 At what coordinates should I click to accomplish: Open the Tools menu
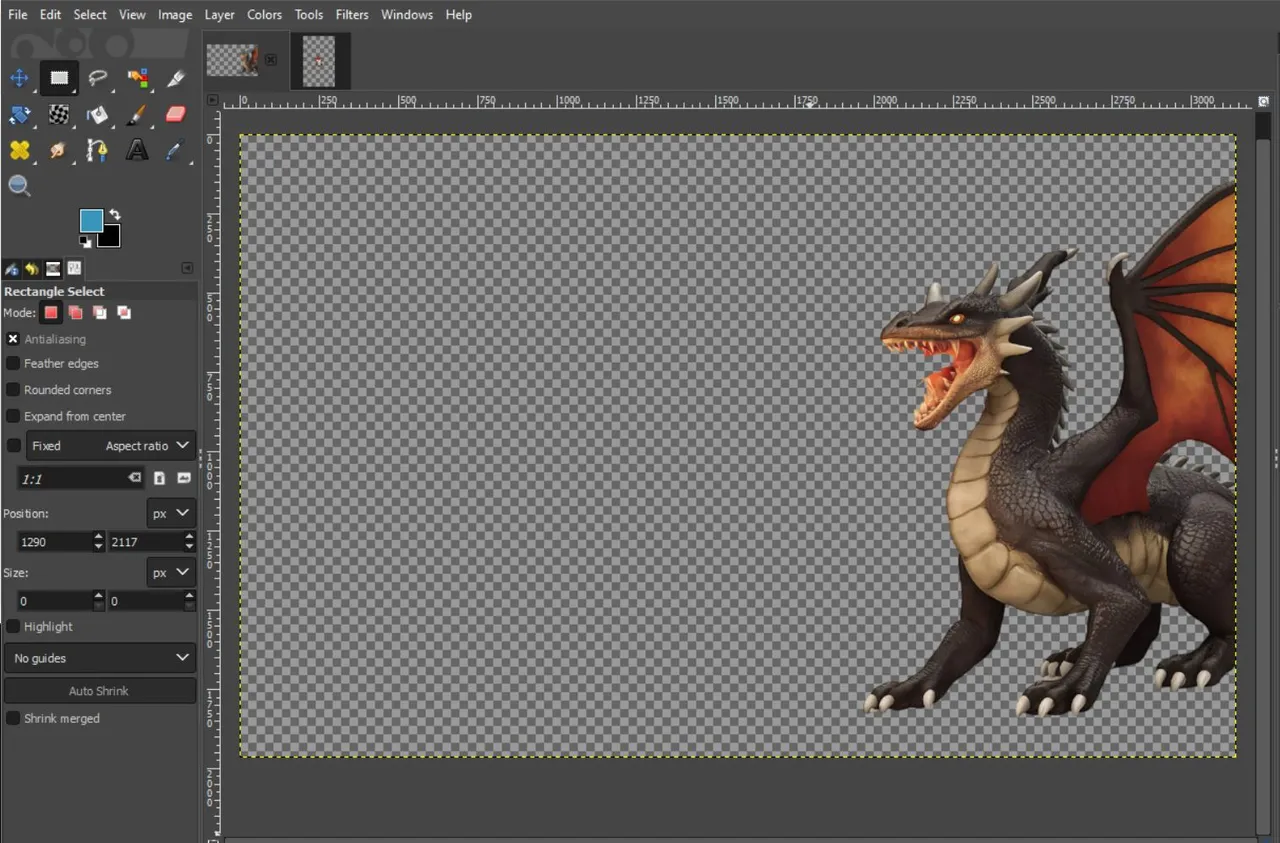click(x=309, y=15)
